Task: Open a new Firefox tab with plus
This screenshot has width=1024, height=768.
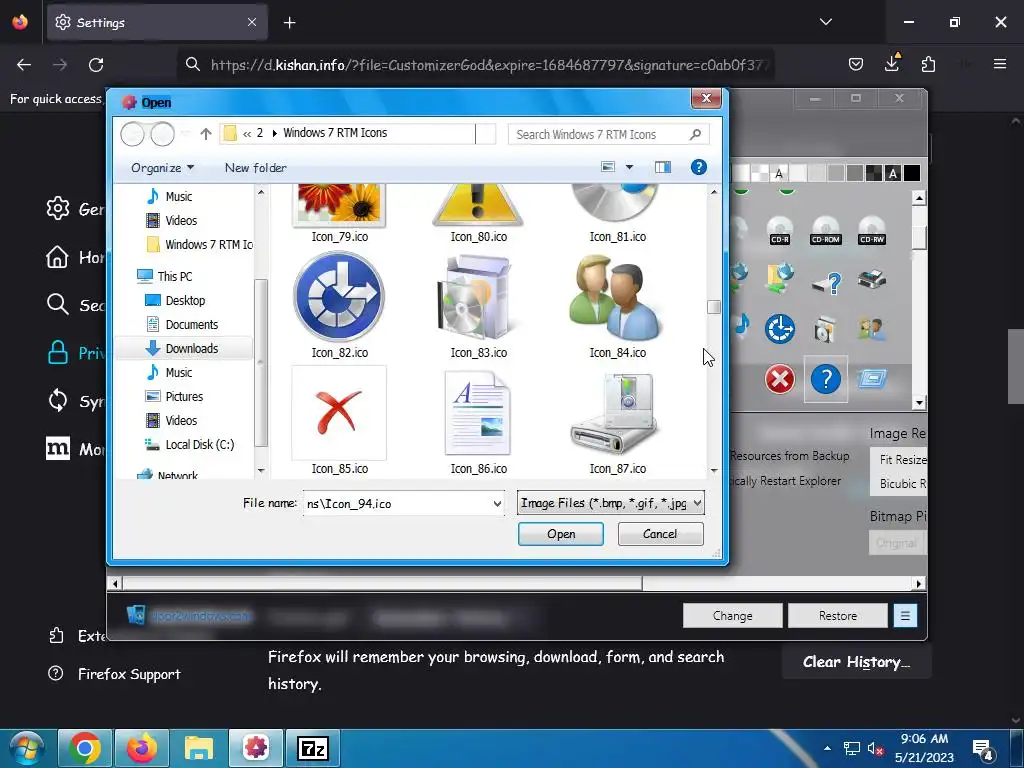Action: (289, 23)
